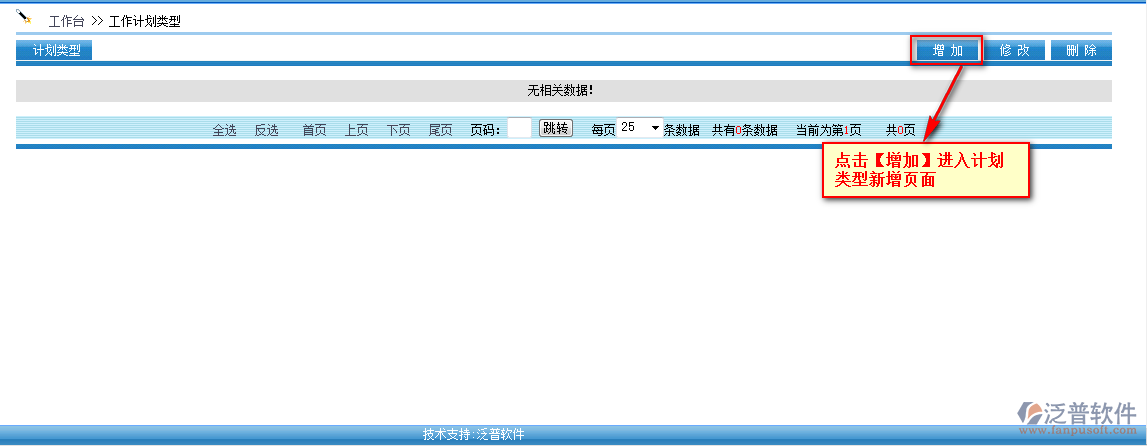Click the 无相关数据! message row
Image resolution: width=1147 pixels, height=446 pixels.
pos(564,91)
